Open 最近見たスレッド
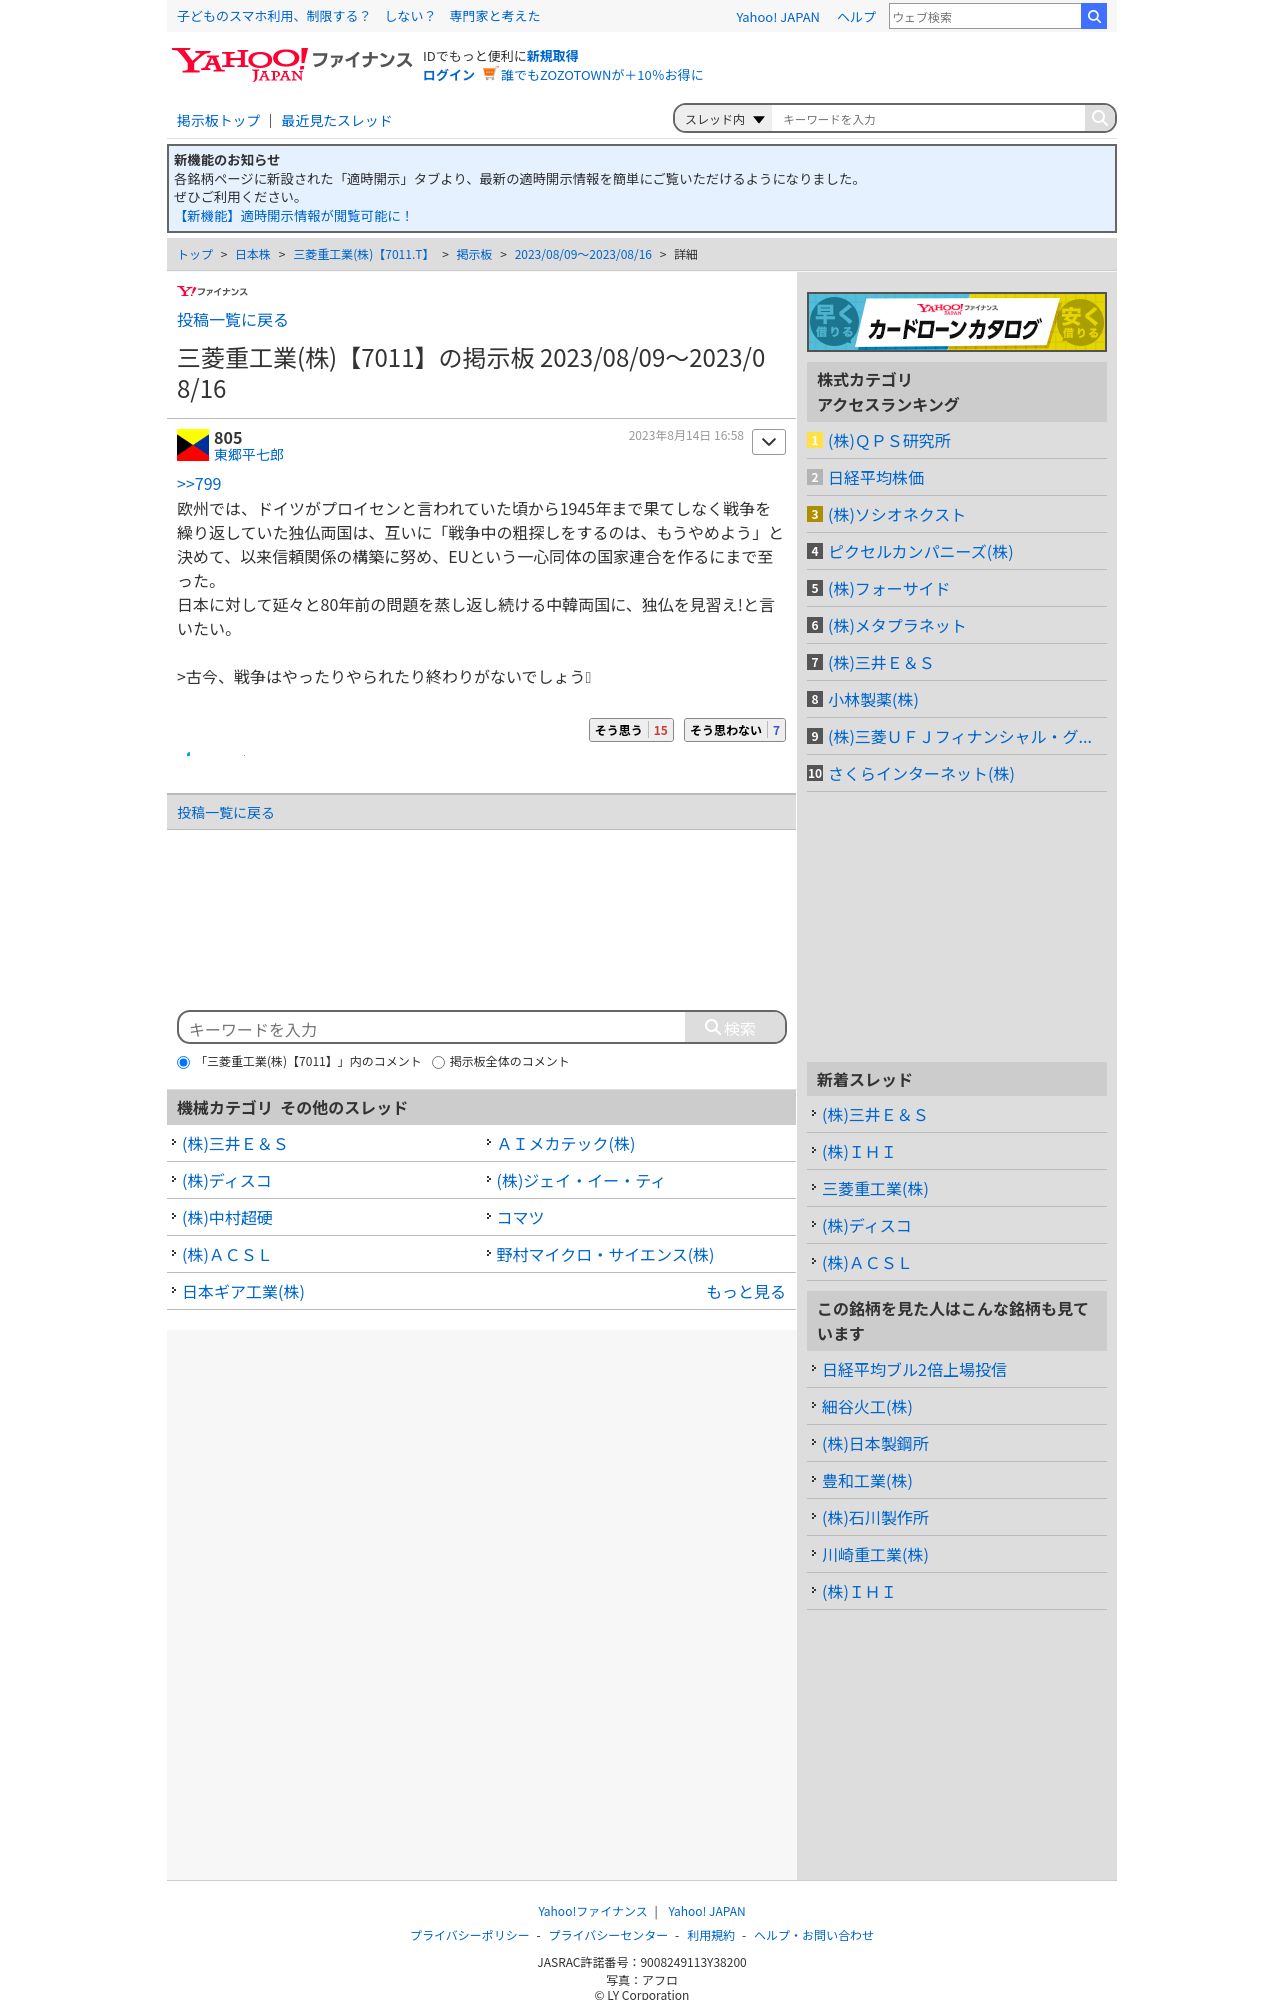The width and height of the screenshot is (1284, 2000). point(336,121)
